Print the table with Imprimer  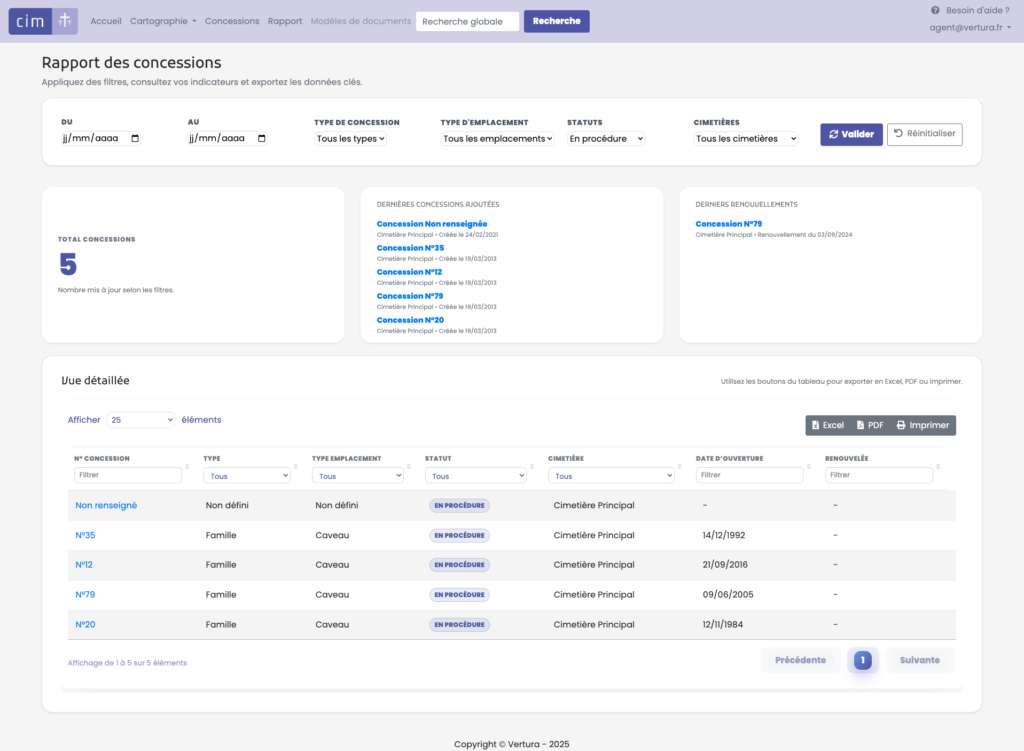click(922, 425)
